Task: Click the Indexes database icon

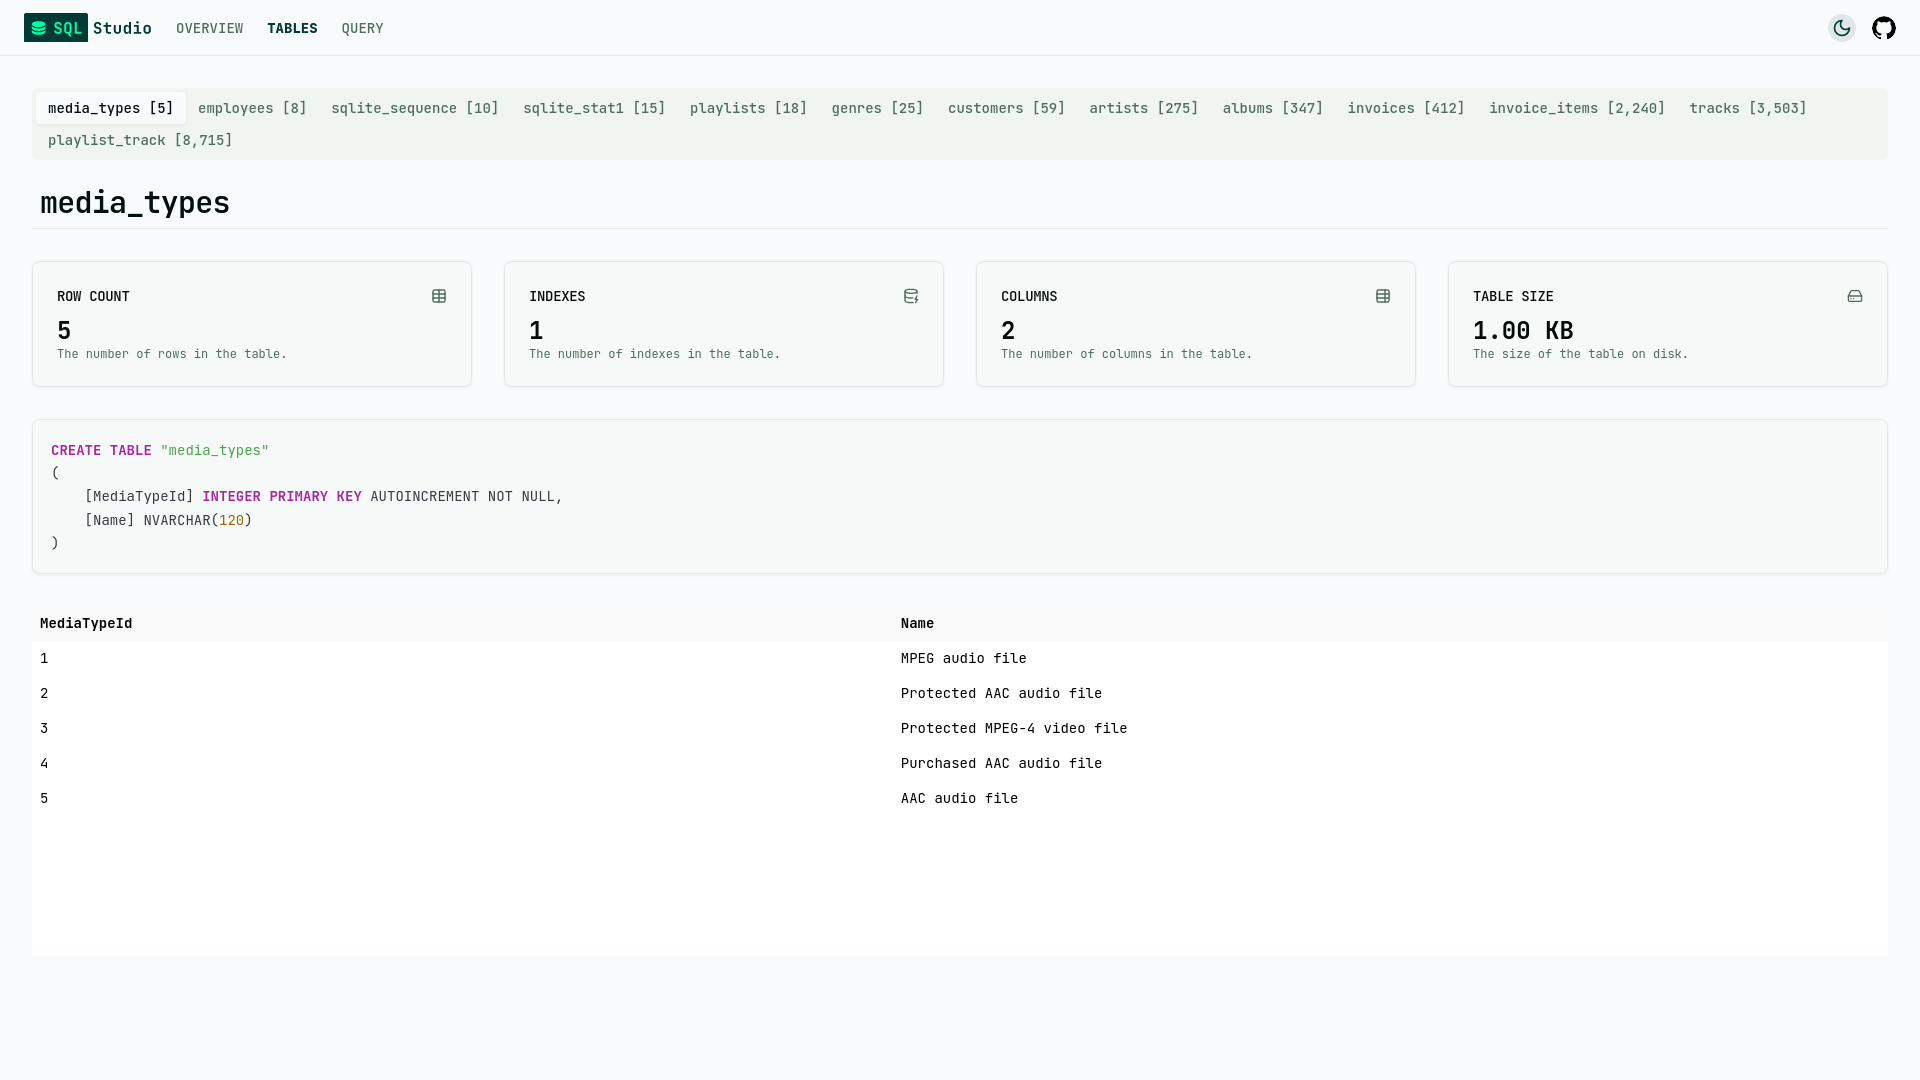Action: click(x=911, y=296)
